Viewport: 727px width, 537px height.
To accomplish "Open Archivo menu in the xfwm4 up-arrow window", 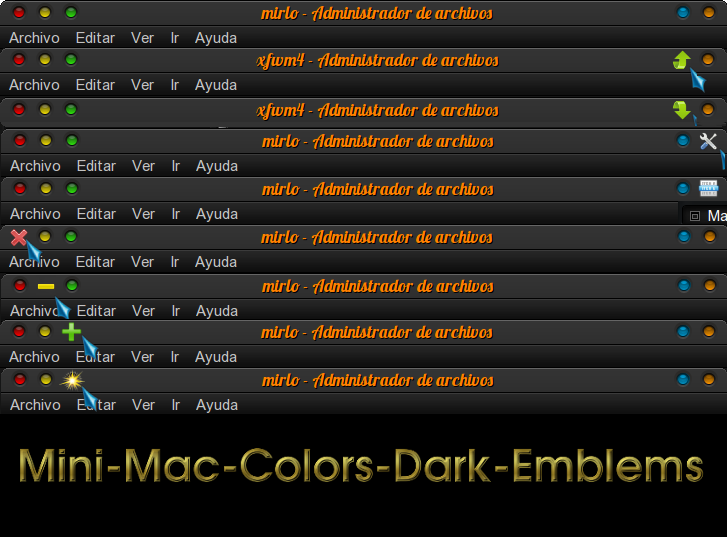I will (34, 85).
